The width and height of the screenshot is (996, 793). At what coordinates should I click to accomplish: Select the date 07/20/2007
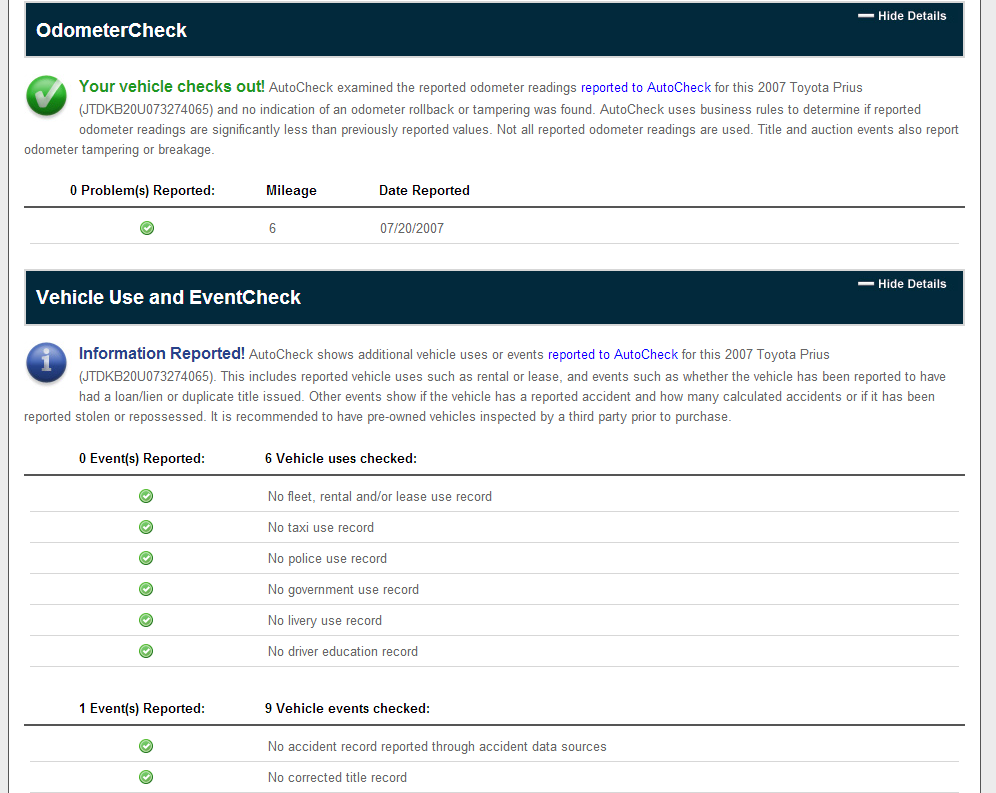[x=412, y=229]
